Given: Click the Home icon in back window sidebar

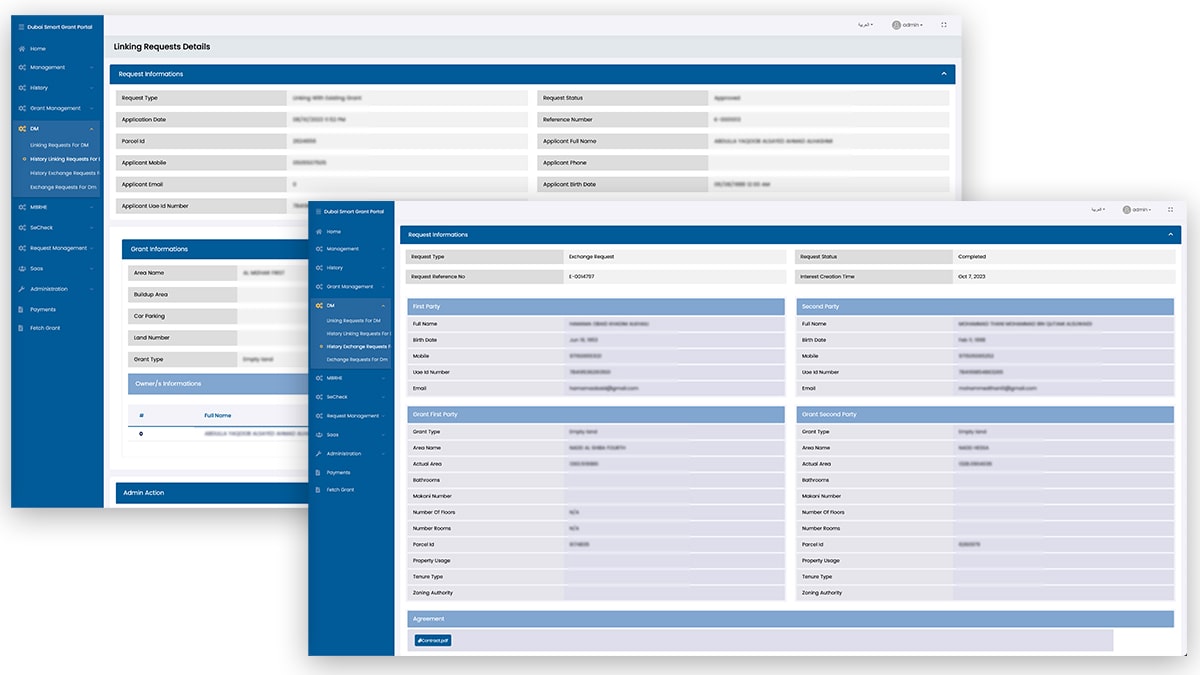Looking at the screenshot, I should point(22,48).
